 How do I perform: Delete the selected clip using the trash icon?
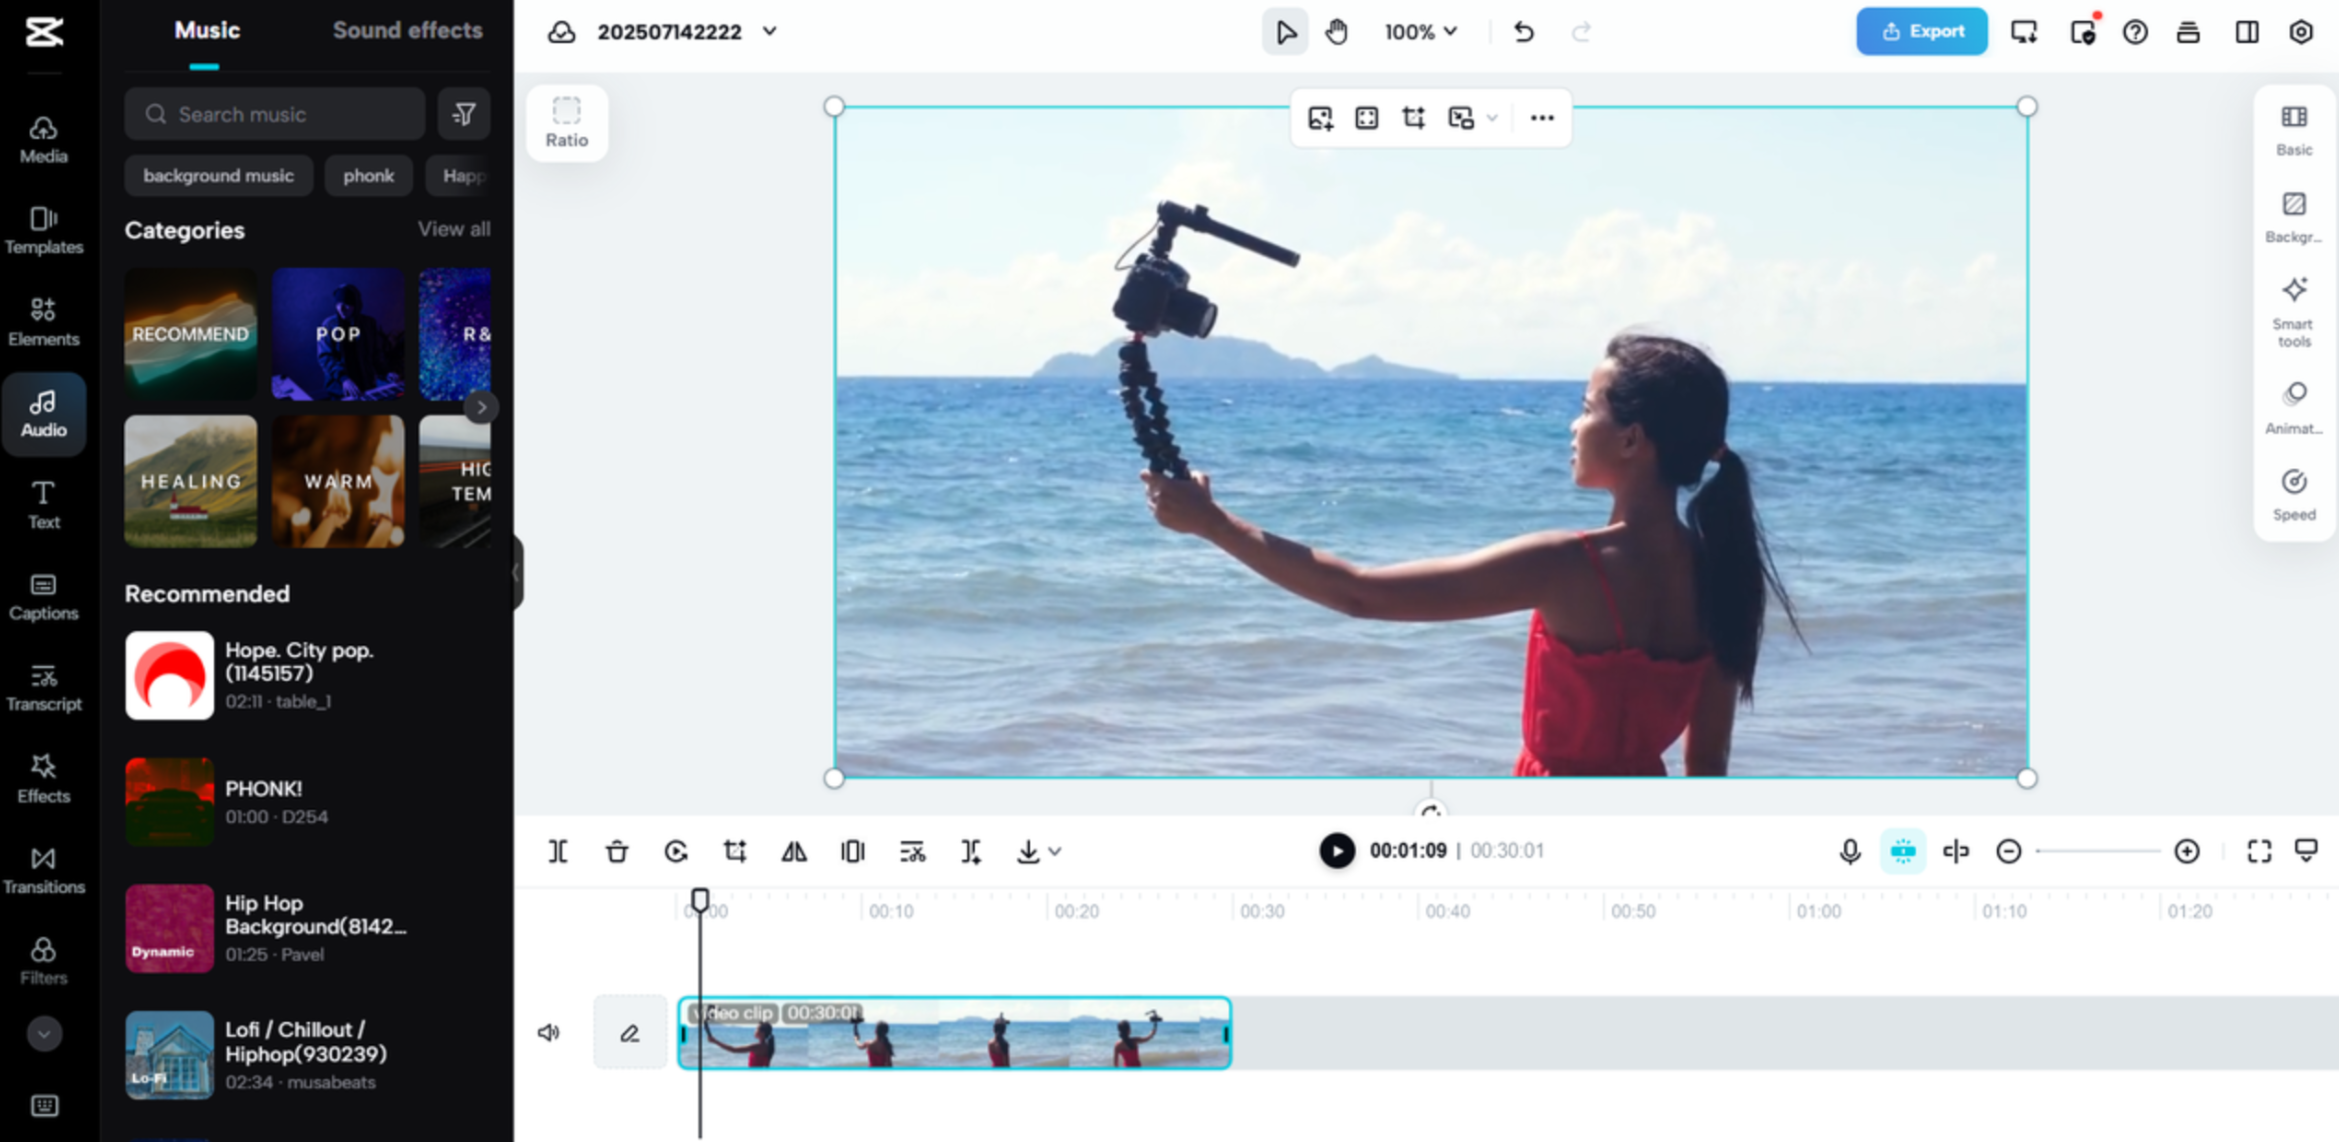(x=617, y=851)
